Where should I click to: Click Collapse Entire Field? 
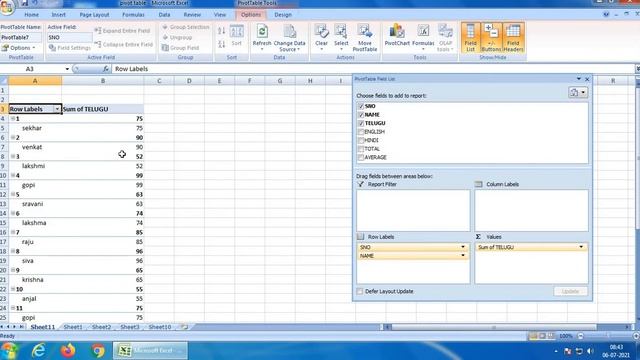click(x=124, y=44)
